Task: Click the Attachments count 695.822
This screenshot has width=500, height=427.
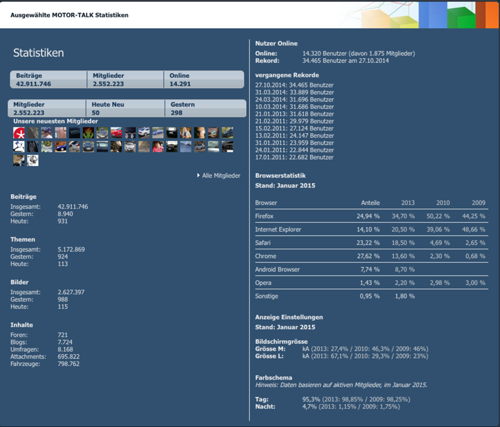Action: point(68,357)
